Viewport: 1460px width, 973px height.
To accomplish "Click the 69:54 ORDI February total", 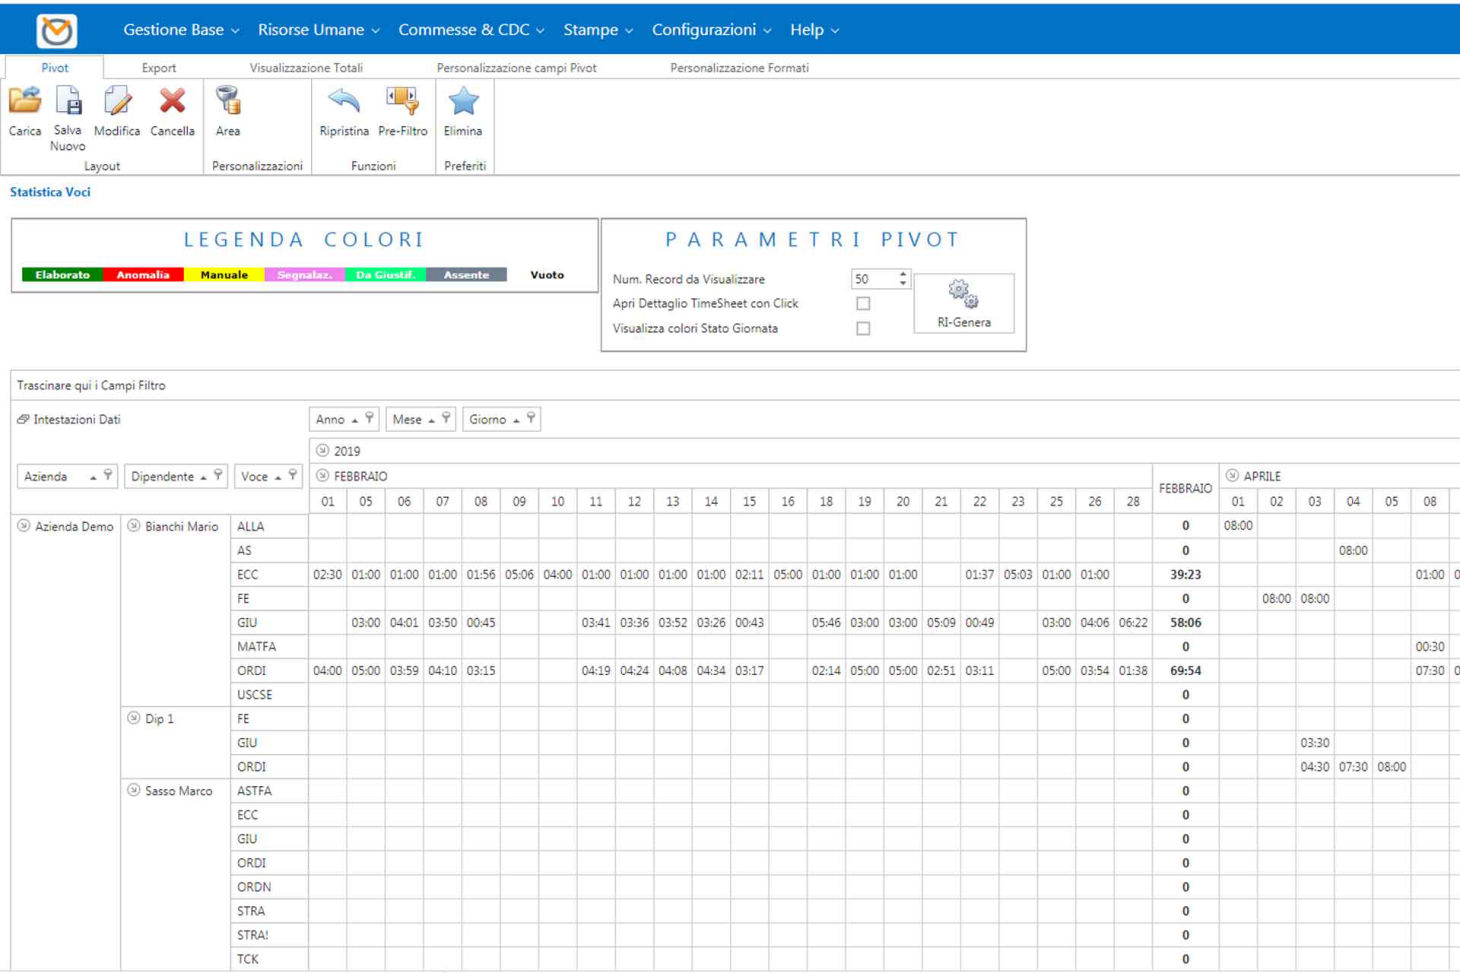I will [1185, 671].
